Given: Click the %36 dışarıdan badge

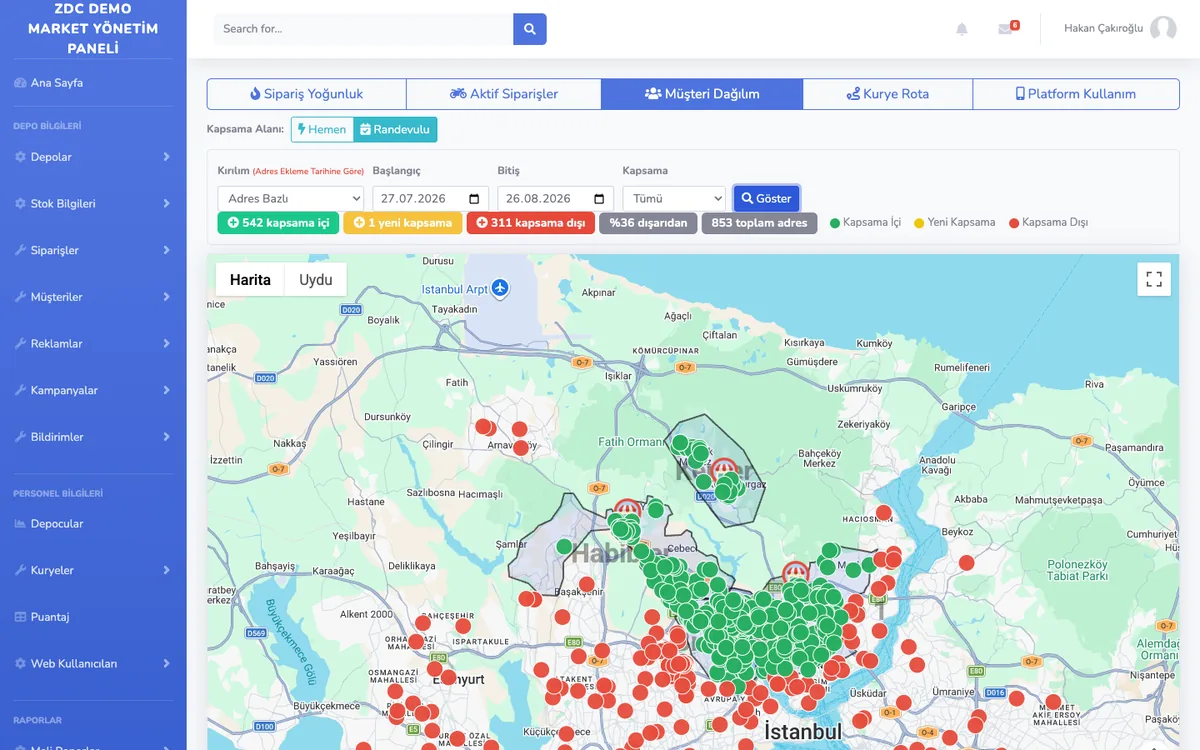Looking at the screenshot, I should click(648, 223).
